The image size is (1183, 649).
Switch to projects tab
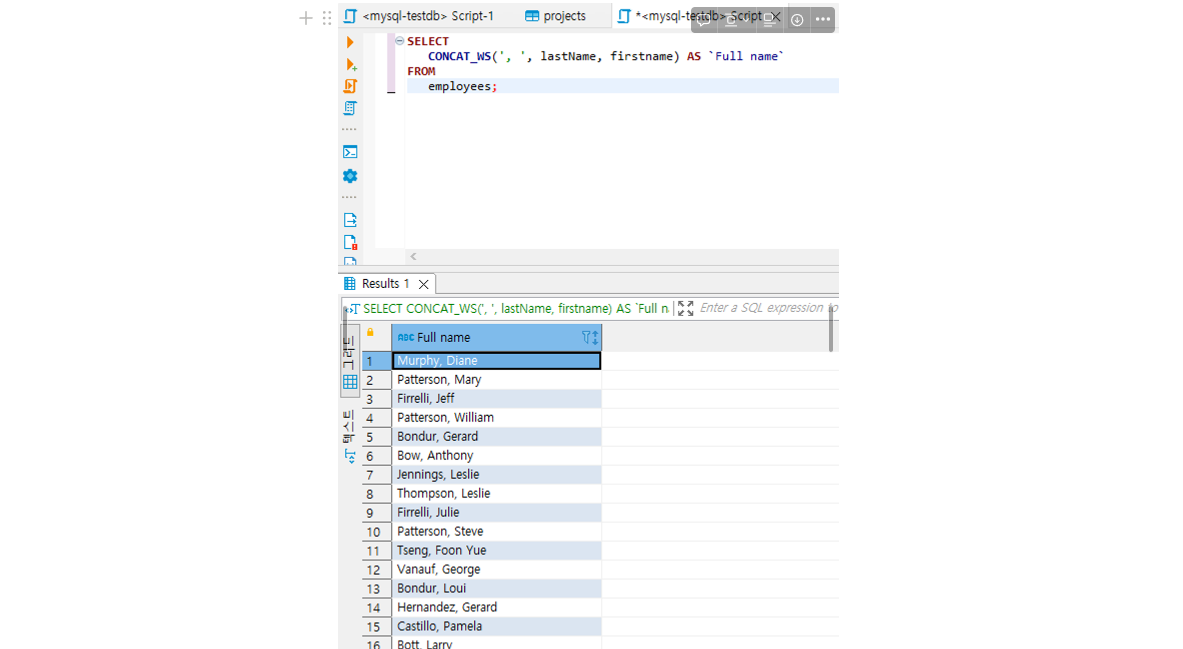[x=555, y=16]
